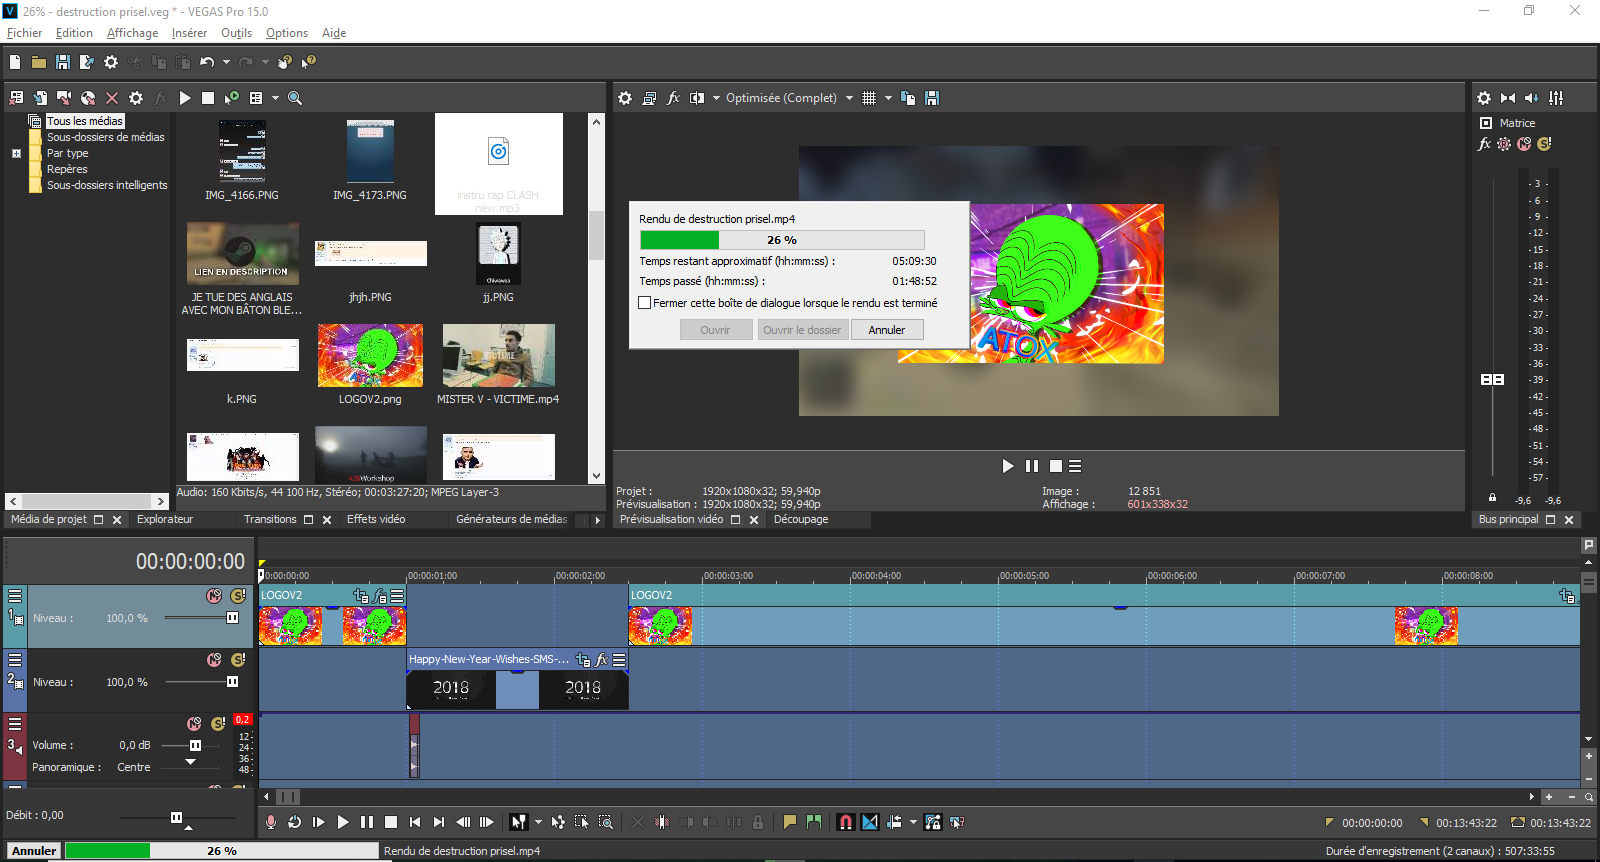Image resolution: width=1600 pixels, height=862 pixels.
Task: Toggle the Matrice checkbox in master bus
Action: (x=1486, y=123)
